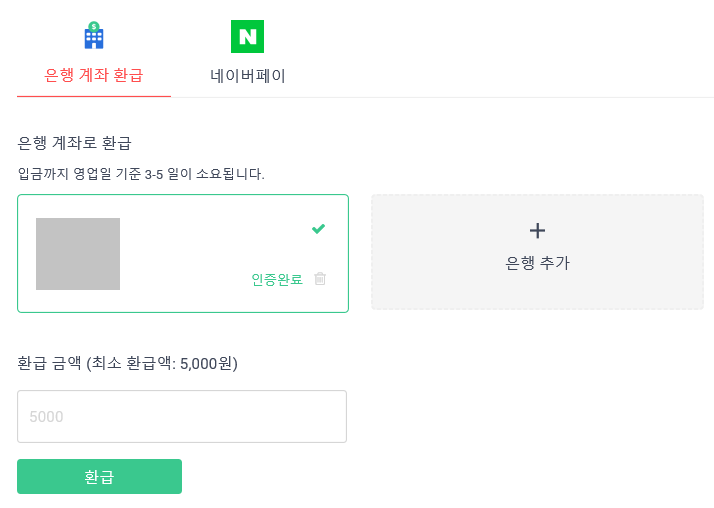The image size is (714, 508).
Task: Click the red underline of active tab
Action: pyautogui.click(x=94, y=96)
